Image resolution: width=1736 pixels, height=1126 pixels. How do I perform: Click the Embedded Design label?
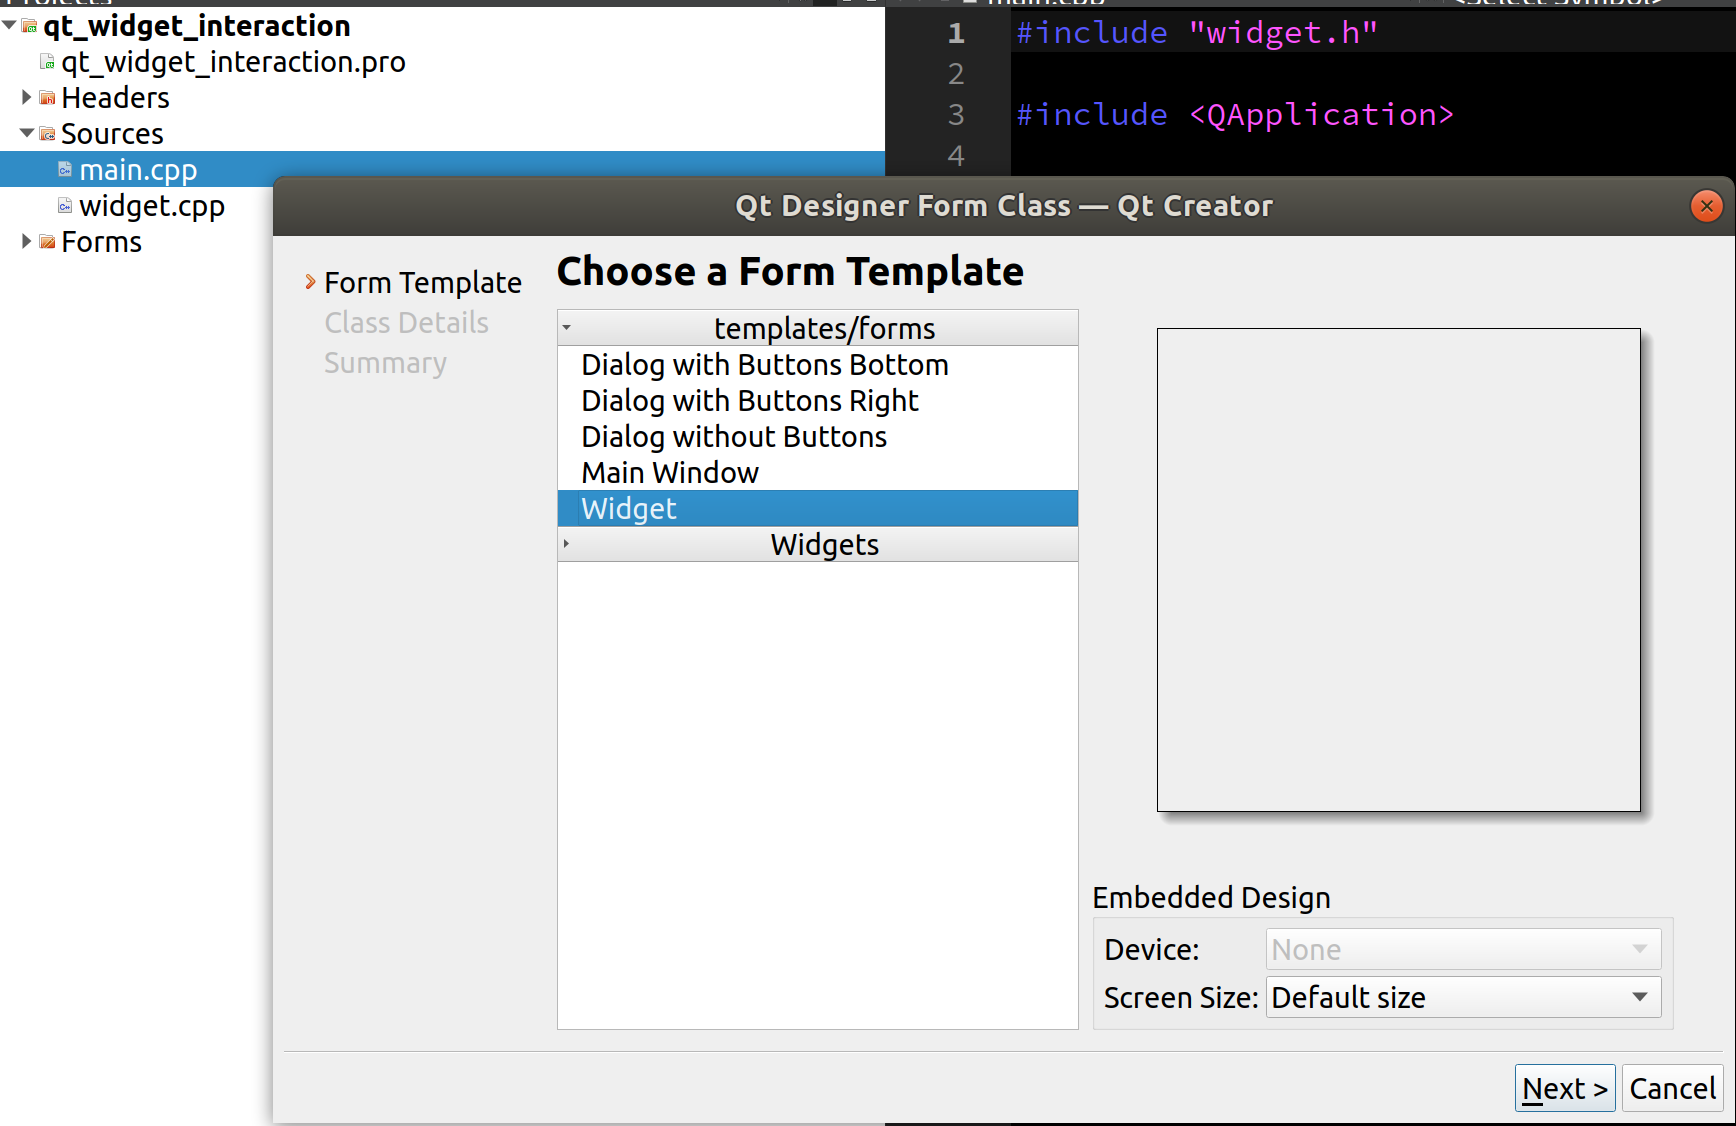click(1211, 898)
